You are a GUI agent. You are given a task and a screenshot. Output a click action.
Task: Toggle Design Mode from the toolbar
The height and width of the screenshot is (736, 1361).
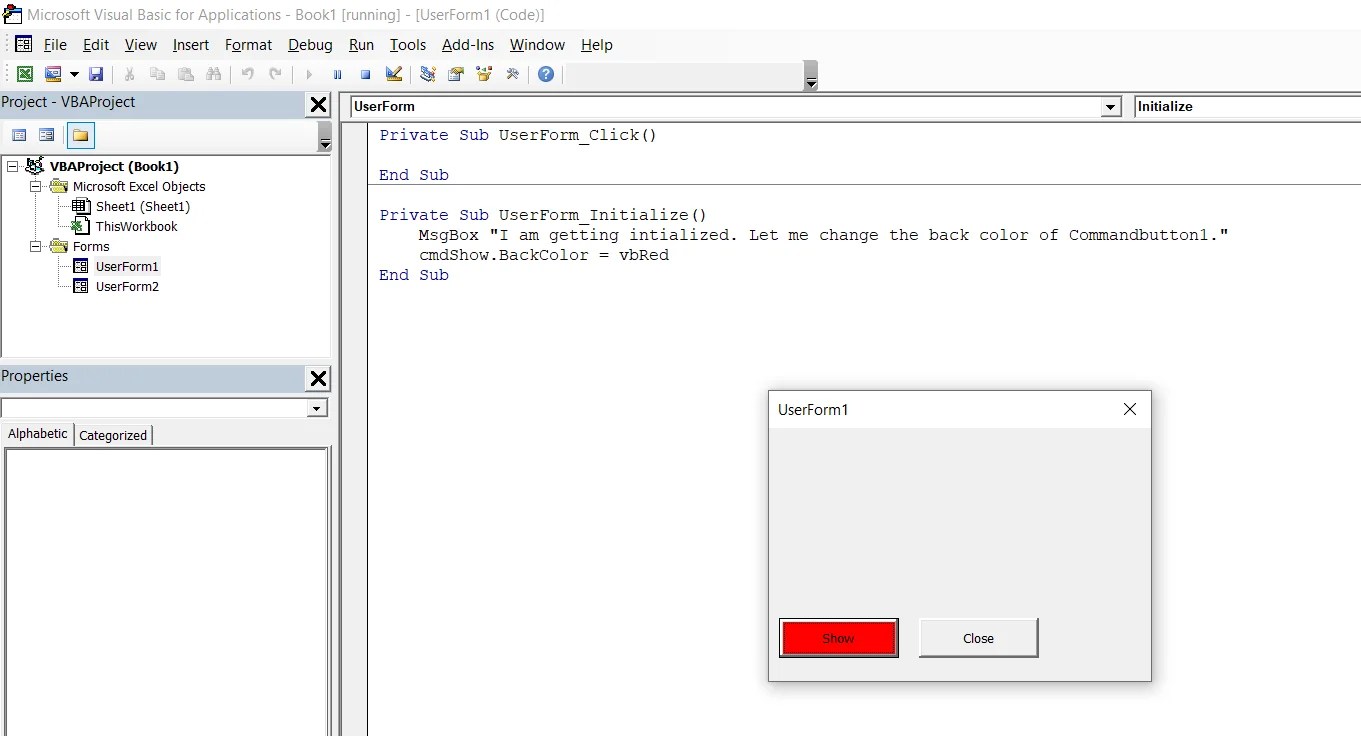click(393, 74)
